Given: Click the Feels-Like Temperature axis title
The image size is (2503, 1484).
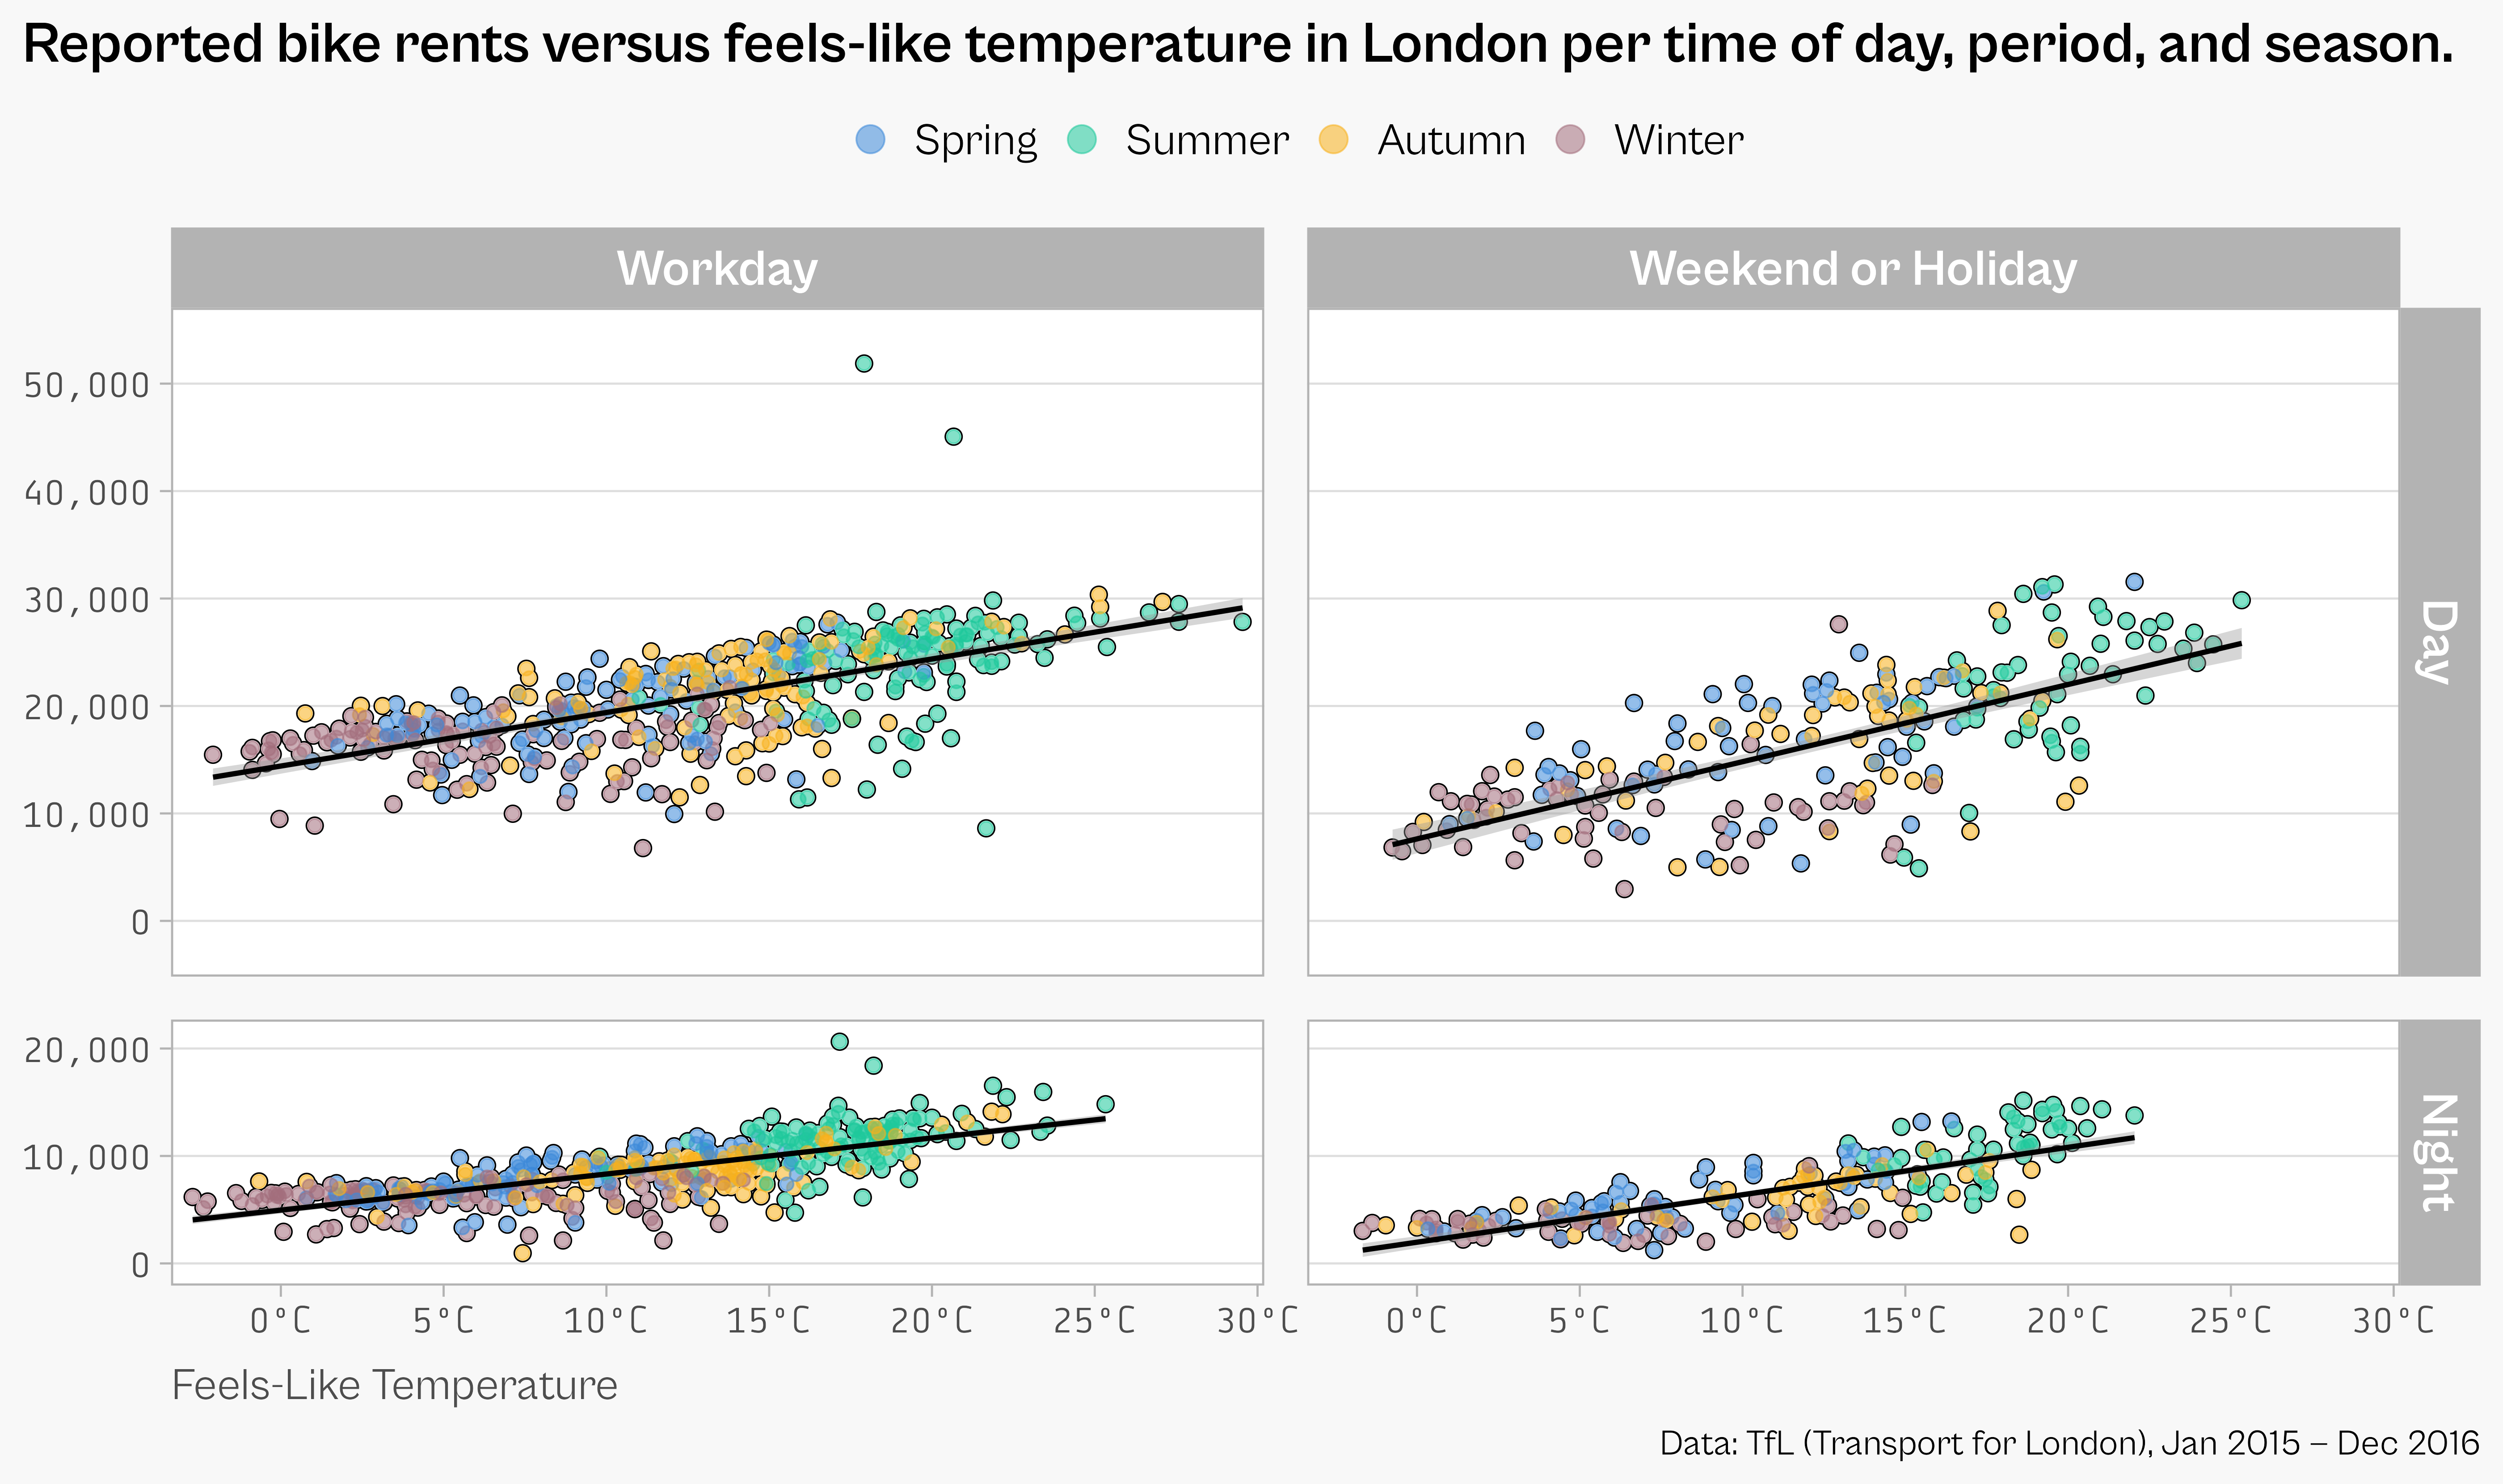Looking at the screenshot, I should (395, 1385).
